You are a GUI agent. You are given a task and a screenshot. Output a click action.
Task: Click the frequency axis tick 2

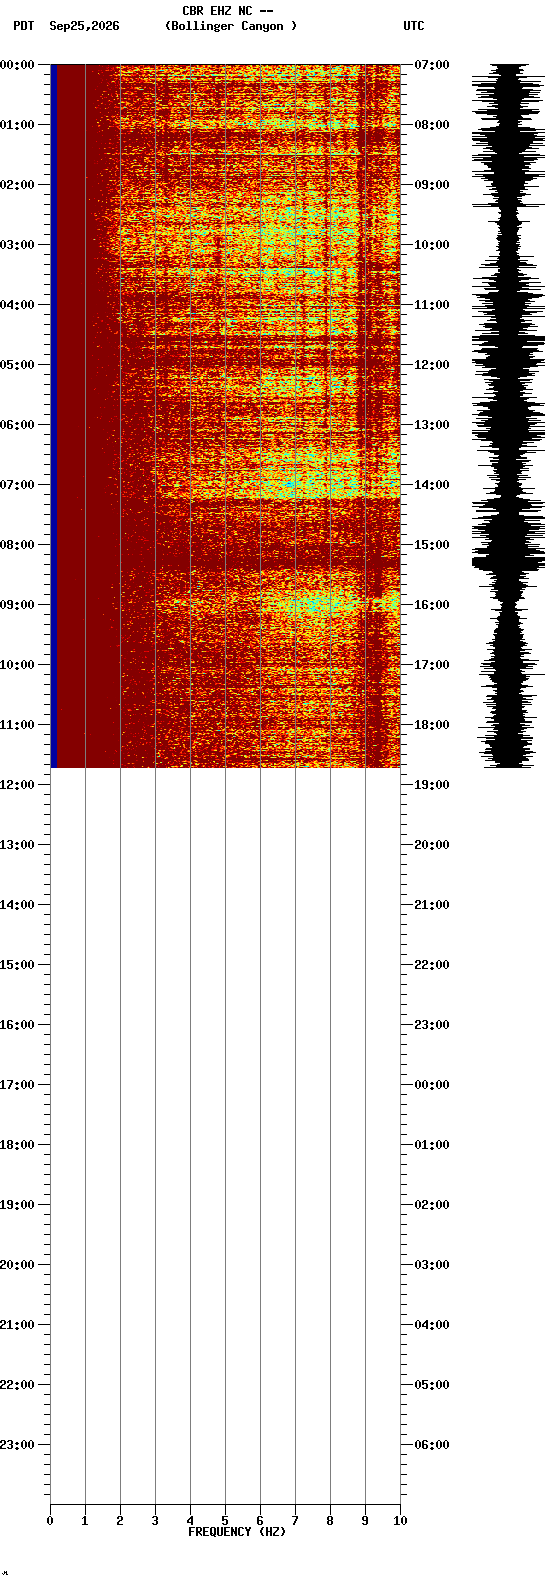click(x=120, y=1521)
